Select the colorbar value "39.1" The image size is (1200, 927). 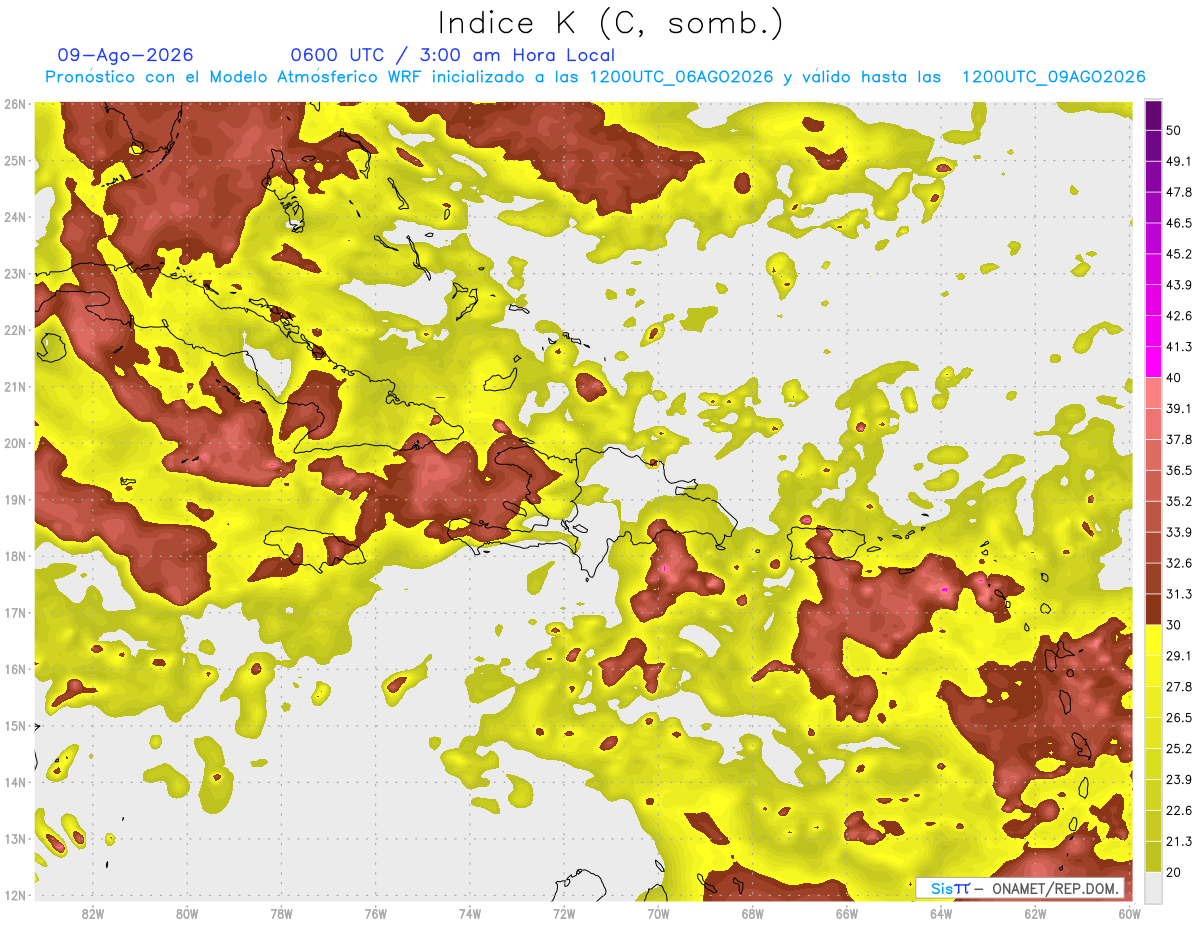tap(1180, 408)
